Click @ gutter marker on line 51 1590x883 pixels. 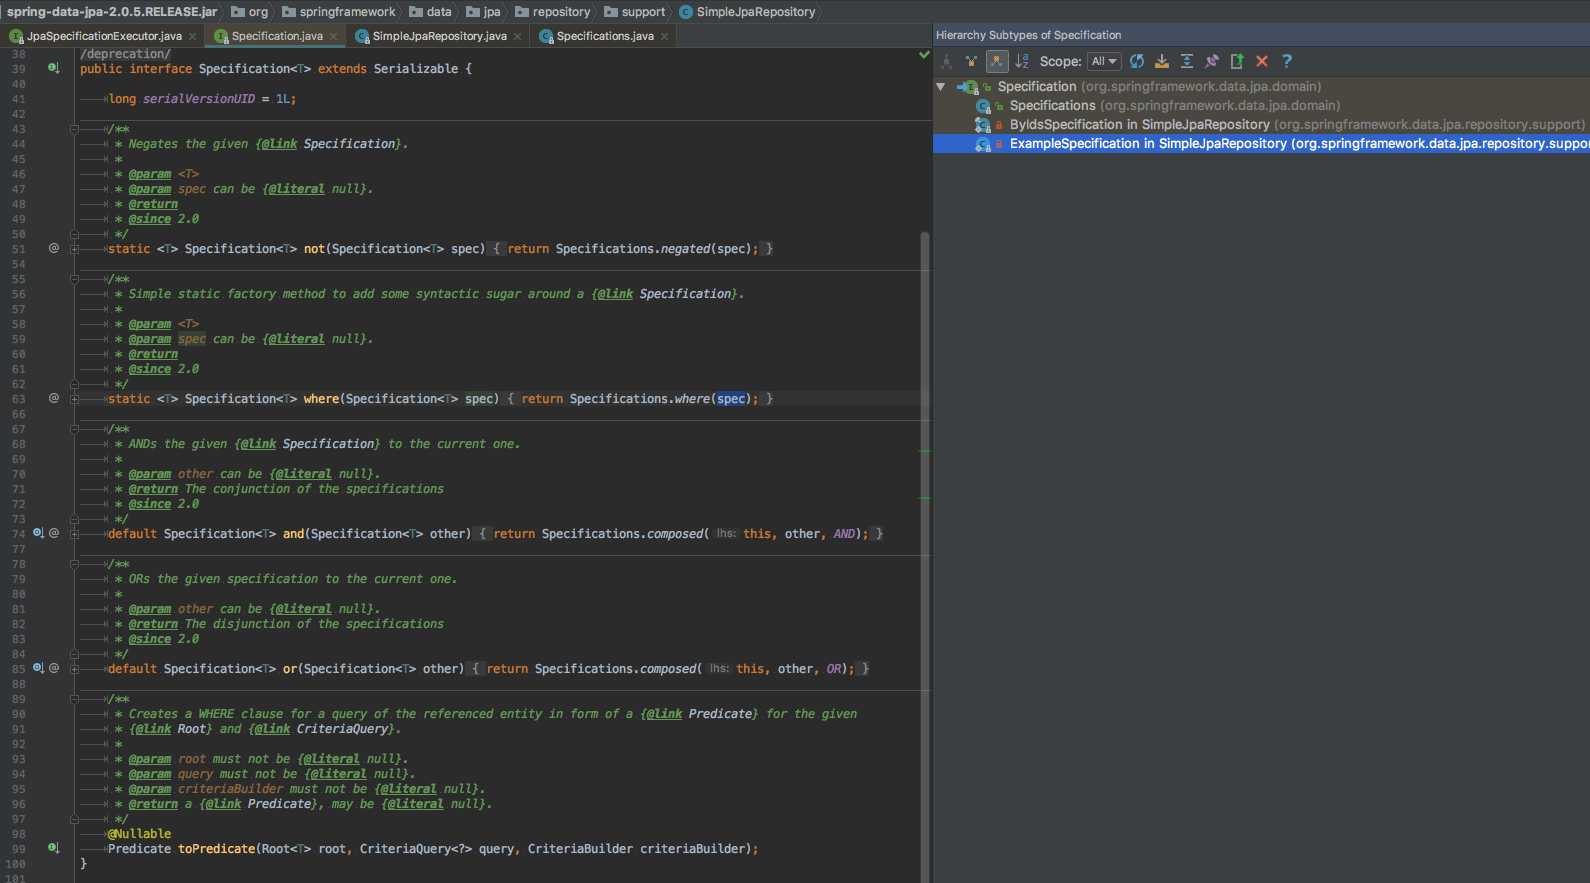(x=54, y=248)
